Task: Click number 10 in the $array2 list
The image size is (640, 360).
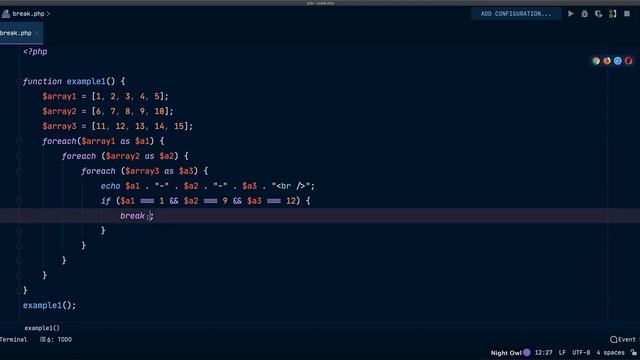Action: (159, 111)
